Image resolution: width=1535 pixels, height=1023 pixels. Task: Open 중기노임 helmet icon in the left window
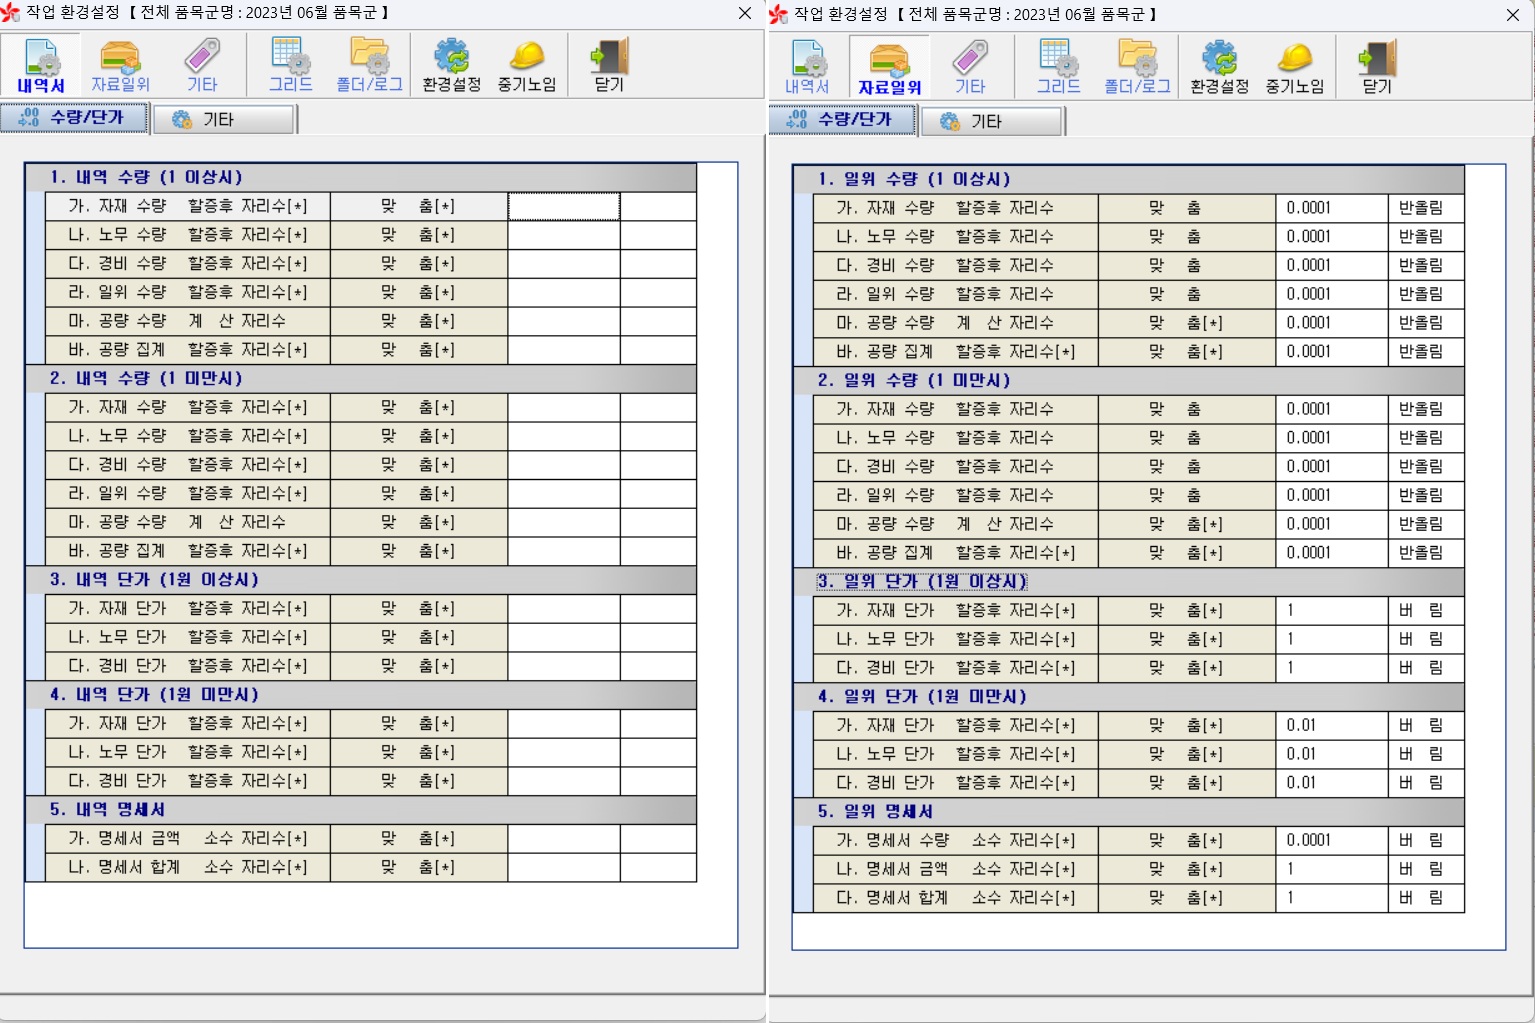click(527, 66)
